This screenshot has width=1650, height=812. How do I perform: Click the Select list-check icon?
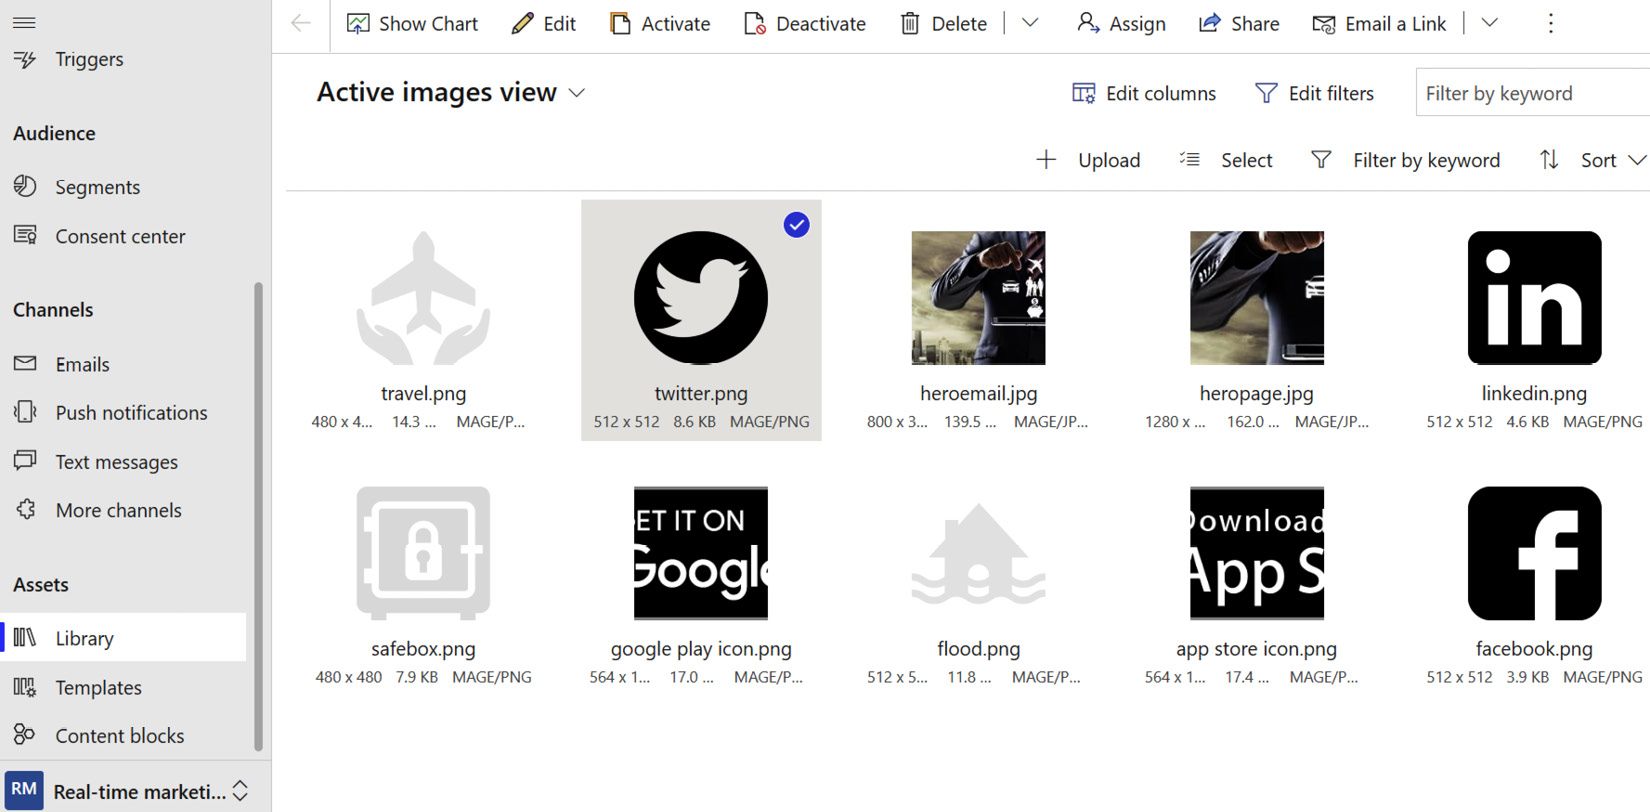(1189, 160)
